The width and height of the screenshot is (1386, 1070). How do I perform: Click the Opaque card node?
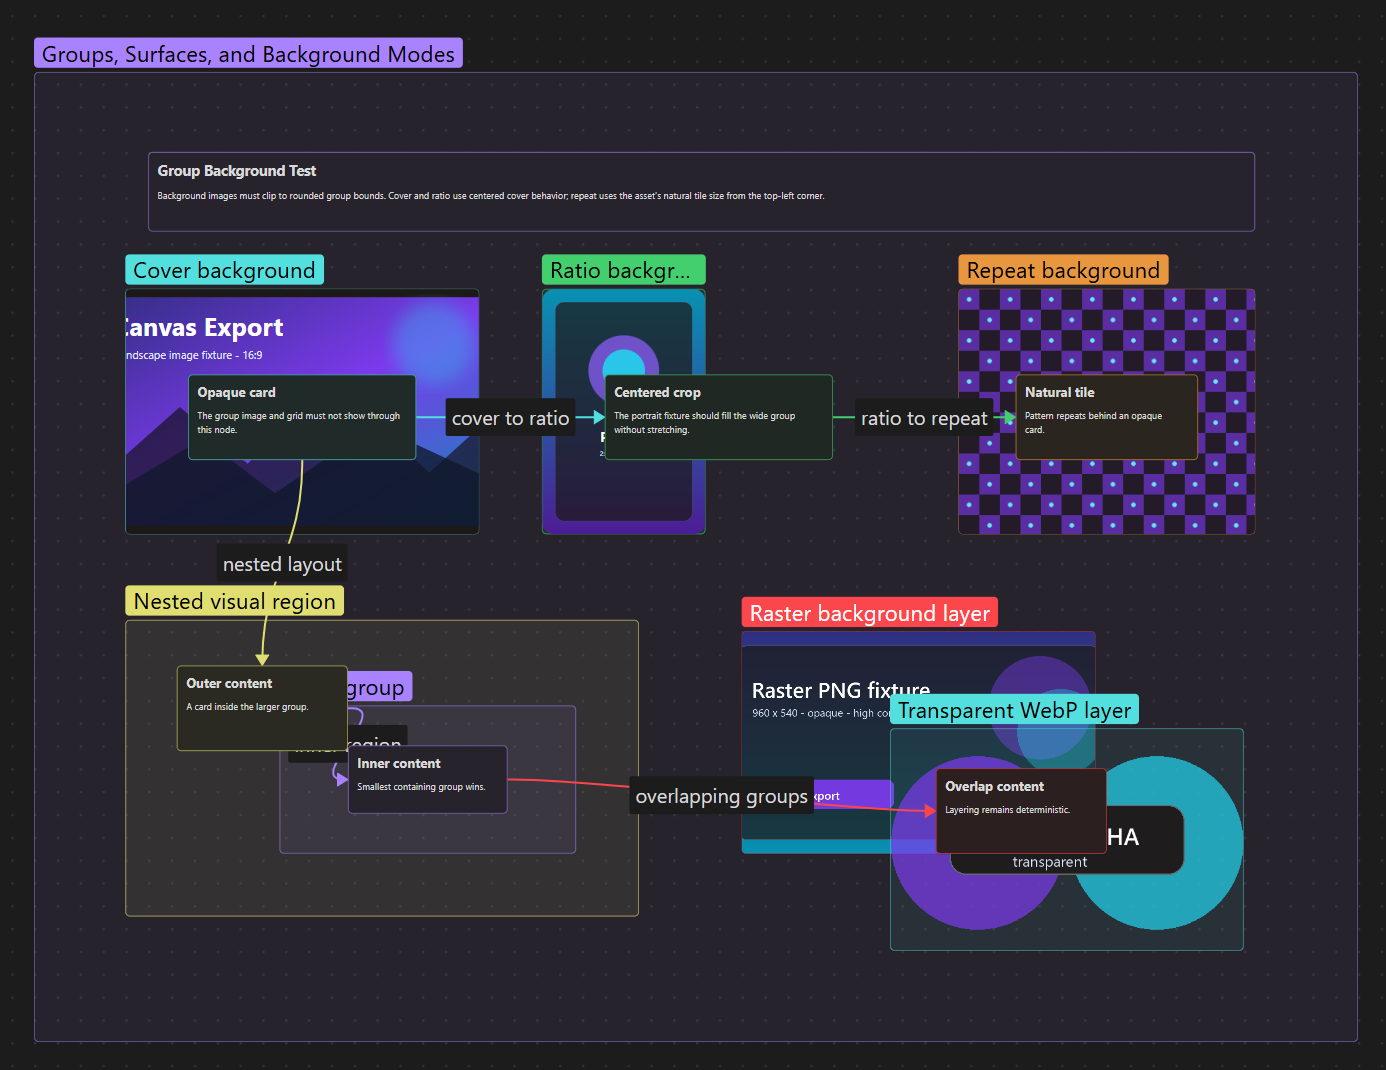click(x=302, y=417)
